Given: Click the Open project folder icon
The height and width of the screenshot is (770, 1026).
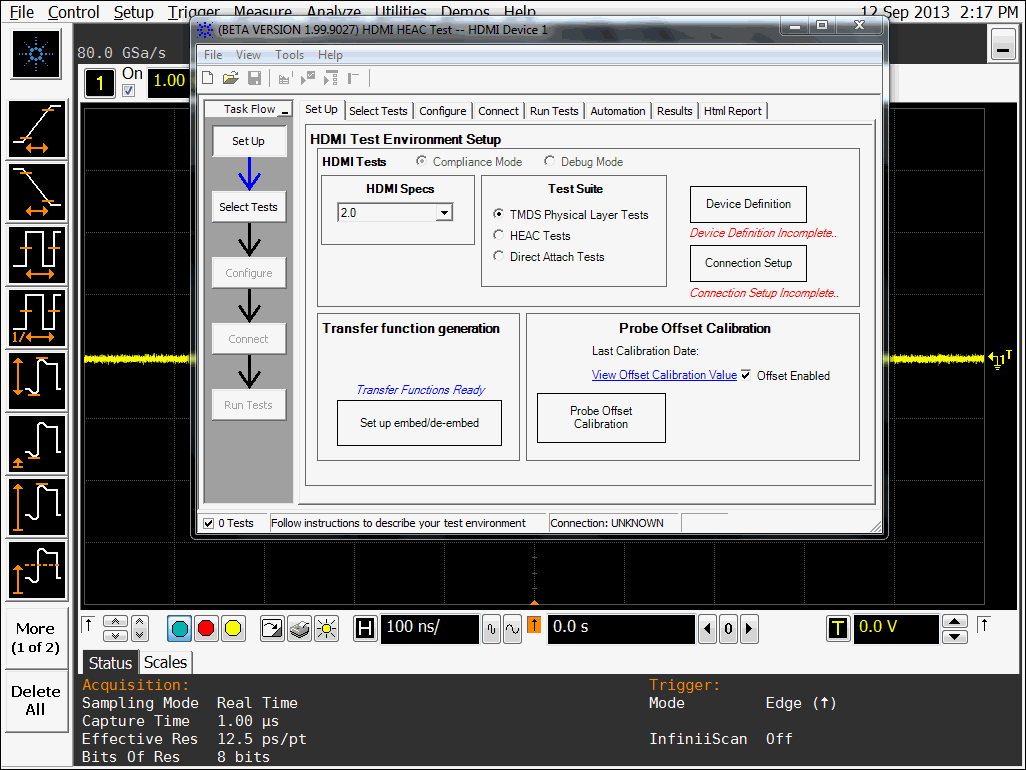Looking at the screenshot, I should pos(230,78).
